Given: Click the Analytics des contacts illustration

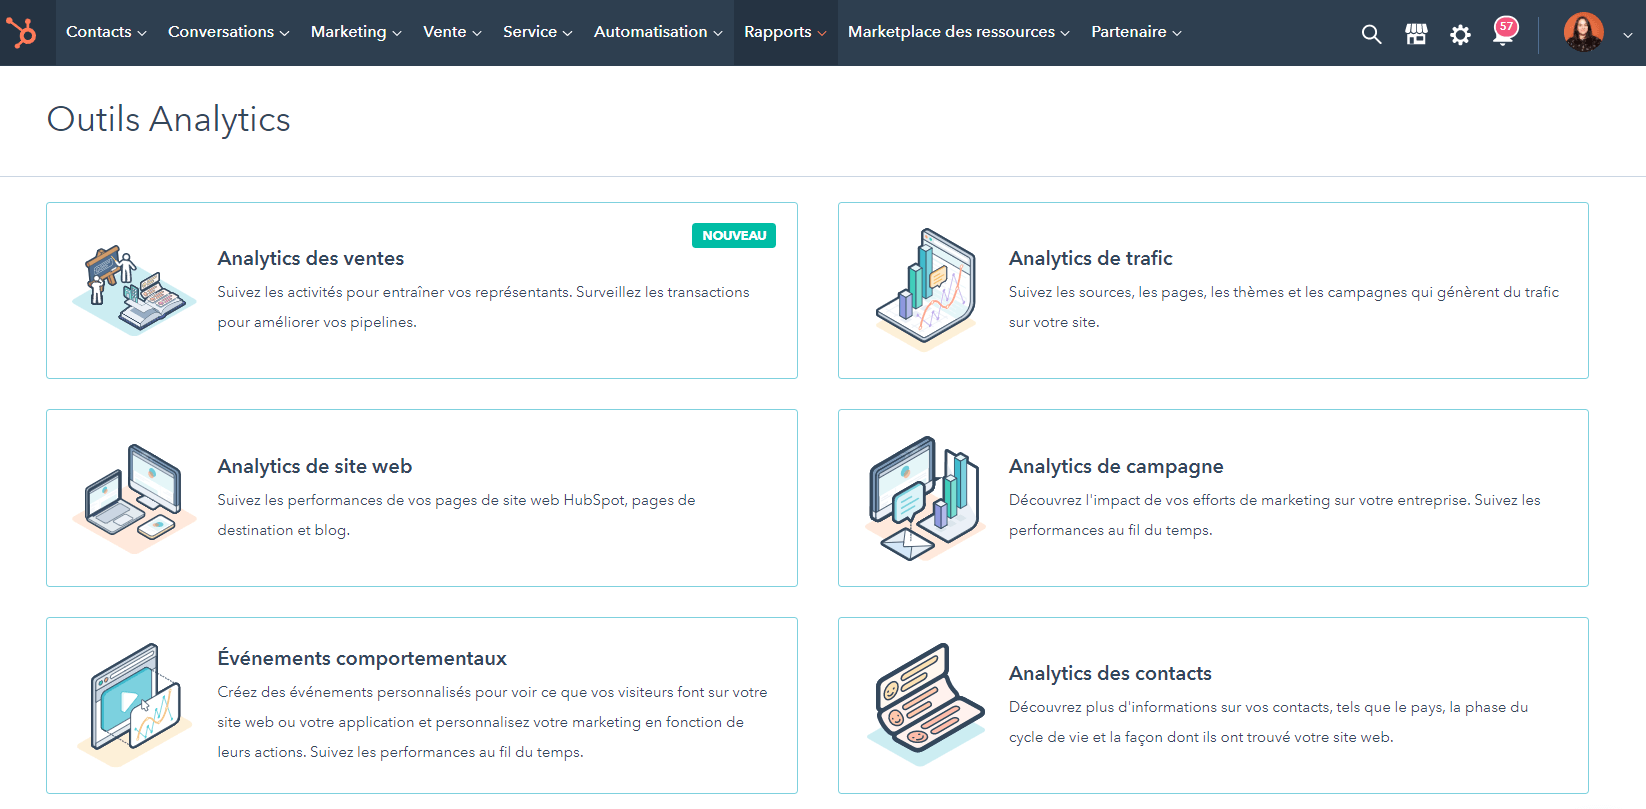Looking at the screenshot, I should 925,705.
